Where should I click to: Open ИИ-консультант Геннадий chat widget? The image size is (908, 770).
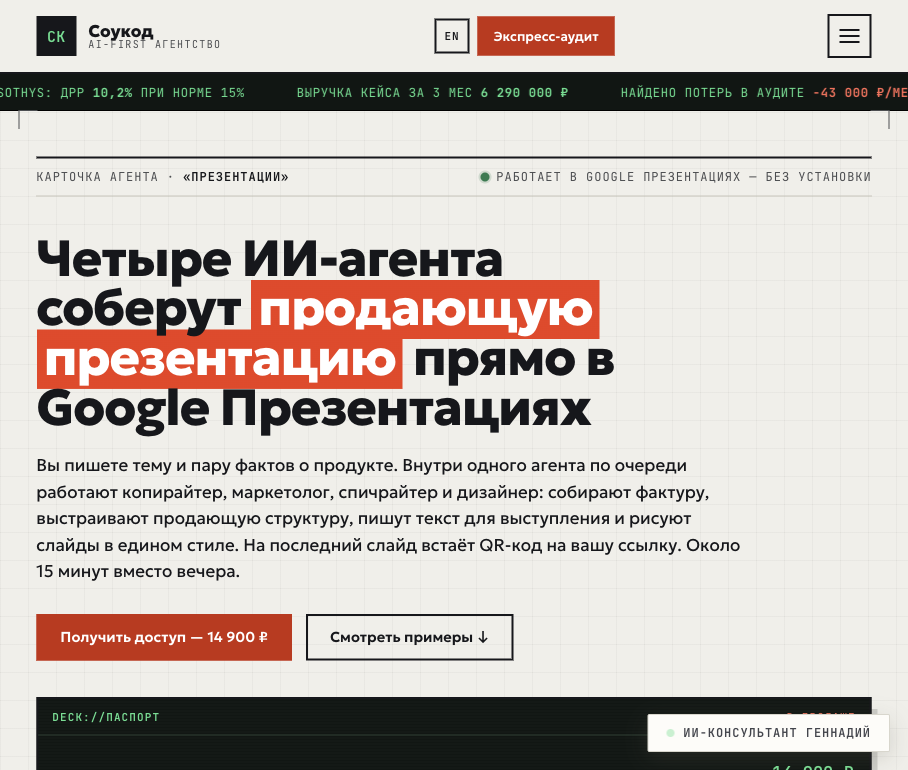(x=768, y=733)
